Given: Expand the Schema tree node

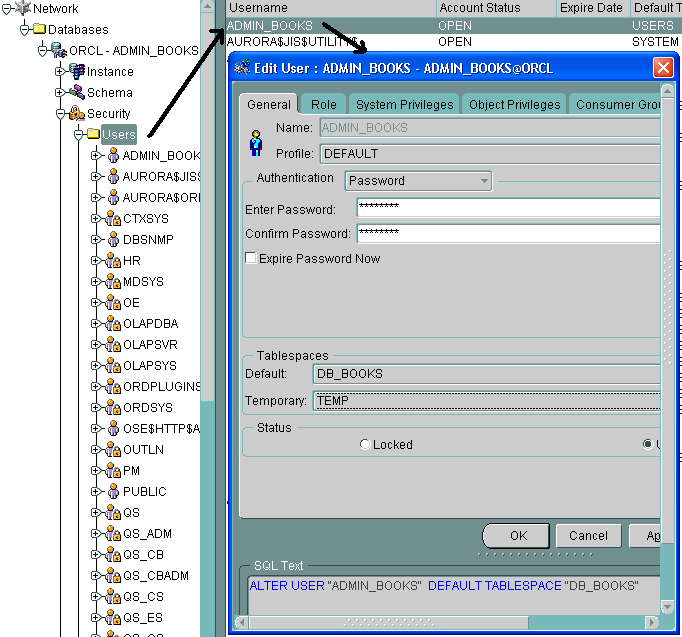Looking at the screenshot, I should point(60,92).
